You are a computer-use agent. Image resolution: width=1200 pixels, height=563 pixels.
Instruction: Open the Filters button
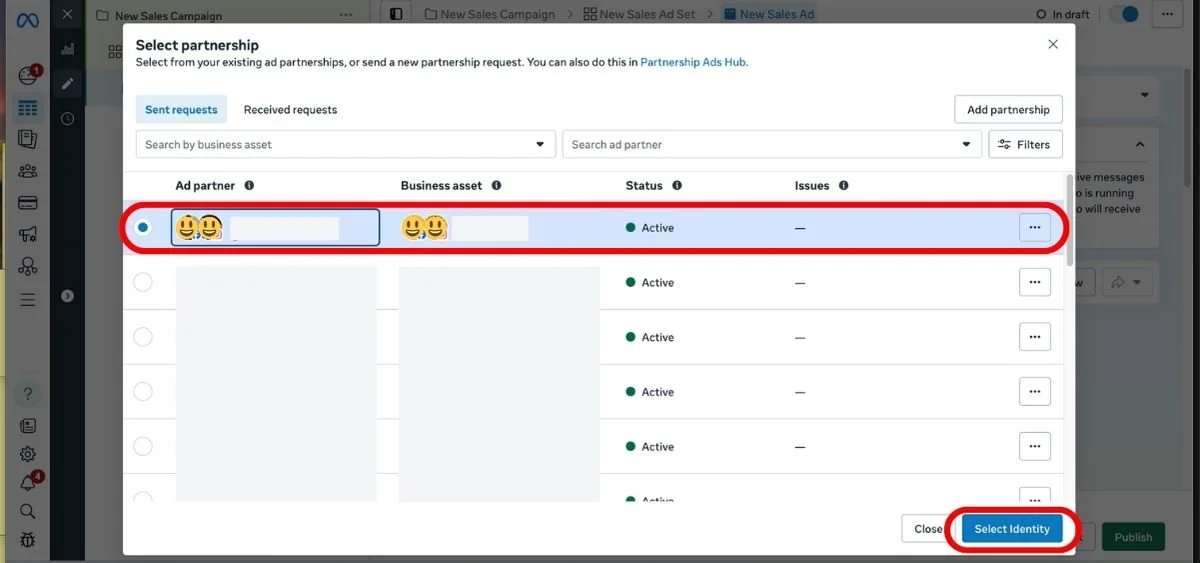(x=1025, y=144)
